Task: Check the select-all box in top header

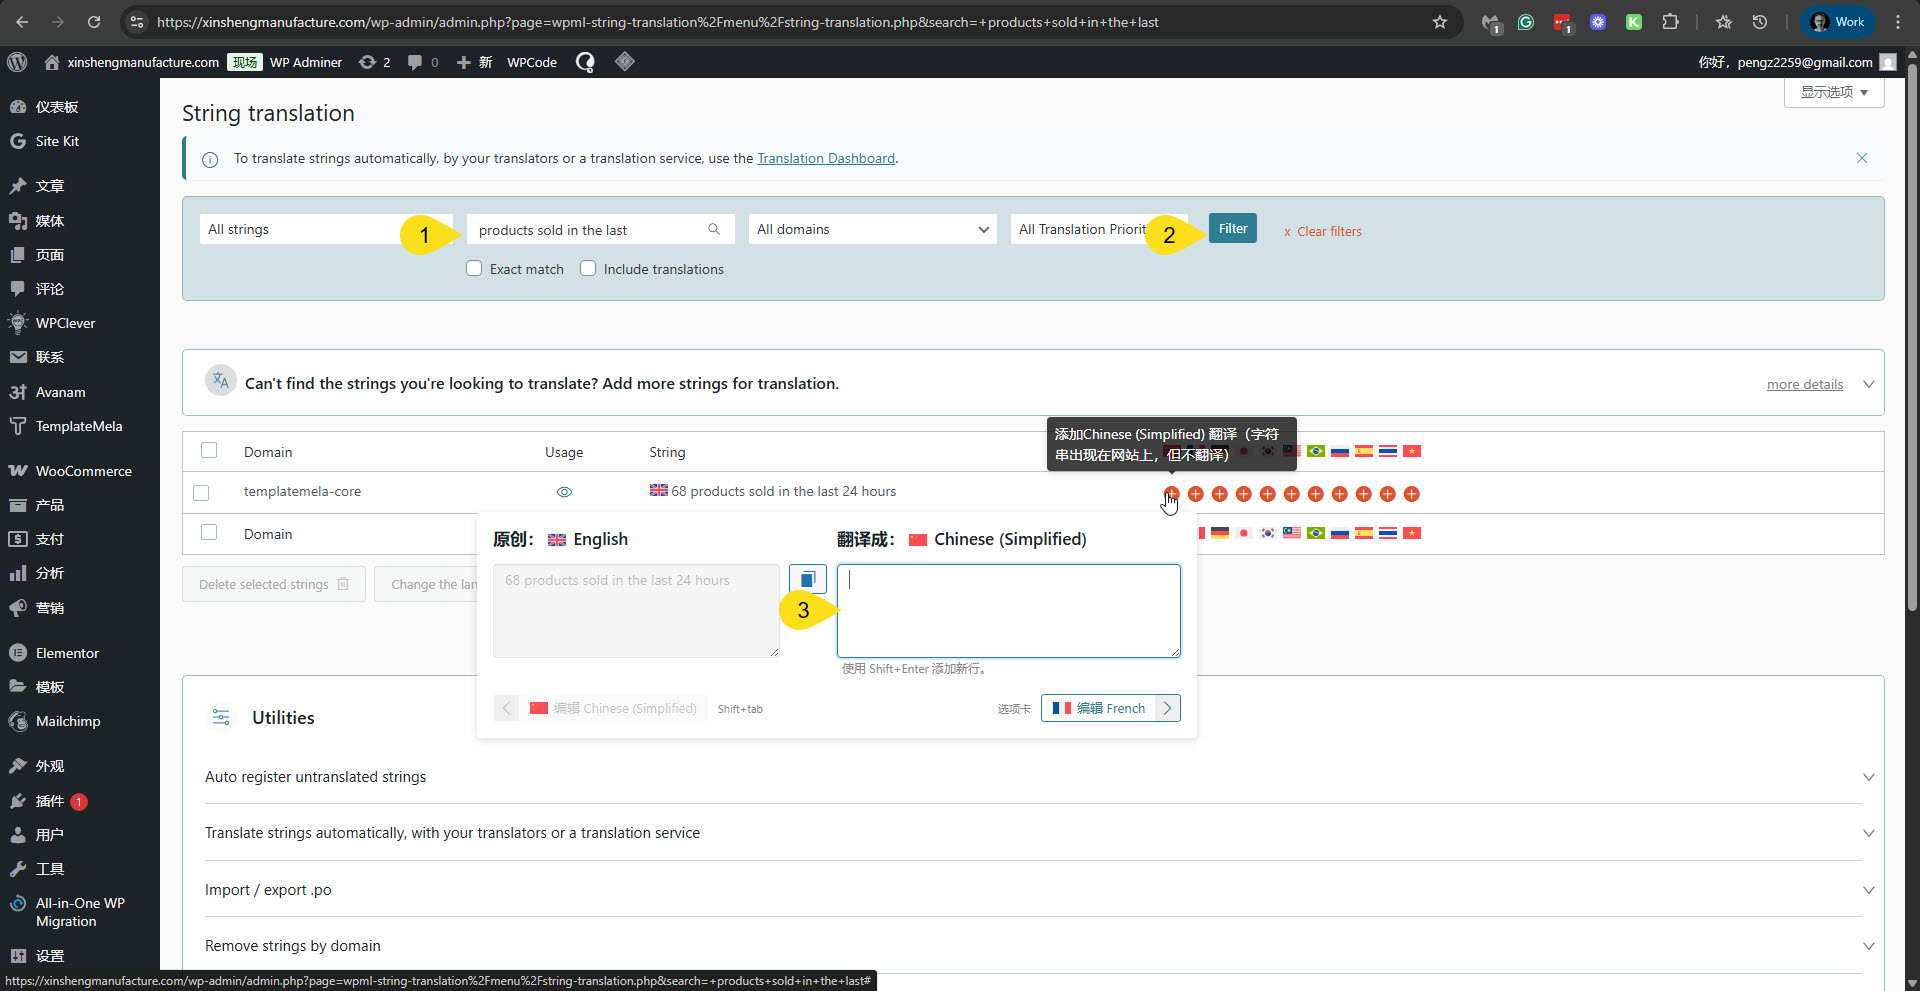Action: point(209,450)
